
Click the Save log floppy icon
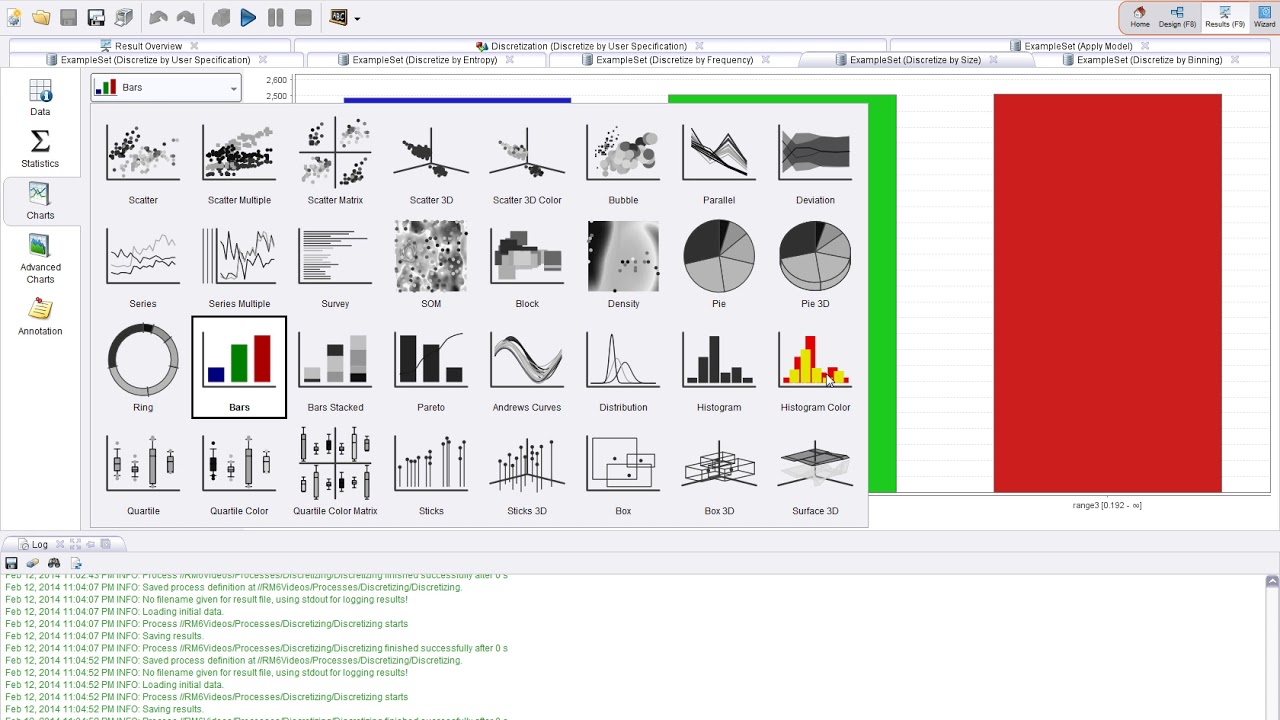(12, 563)
